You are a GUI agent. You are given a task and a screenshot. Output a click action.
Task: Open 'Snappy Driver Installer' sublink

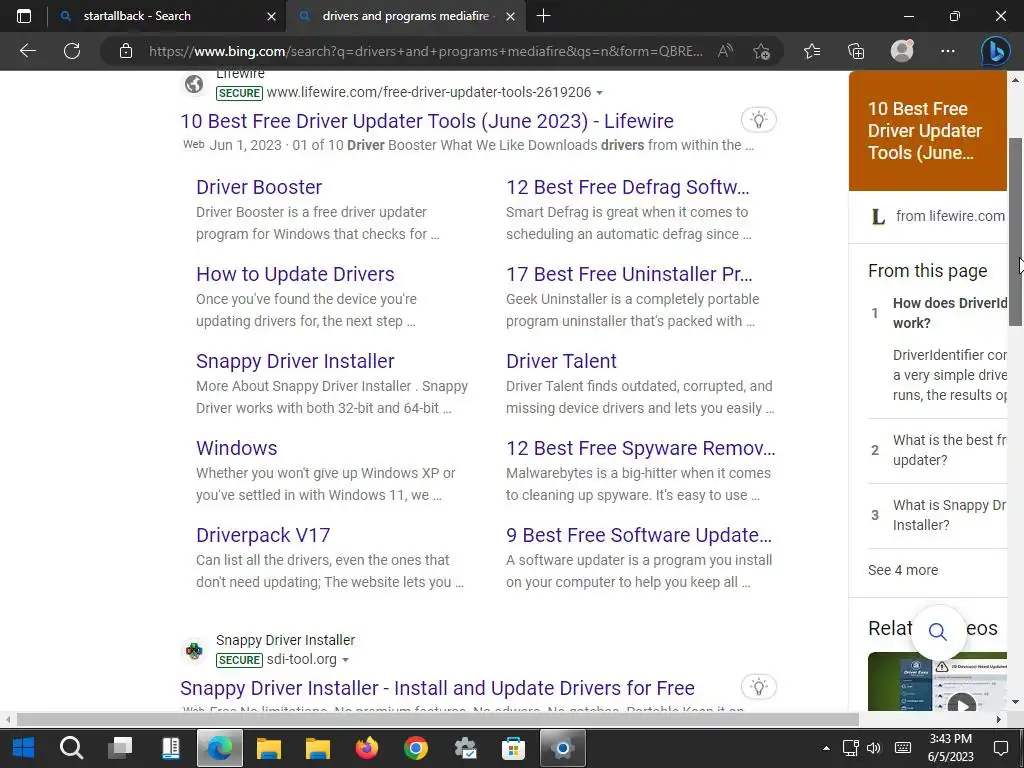click(295, 360)
